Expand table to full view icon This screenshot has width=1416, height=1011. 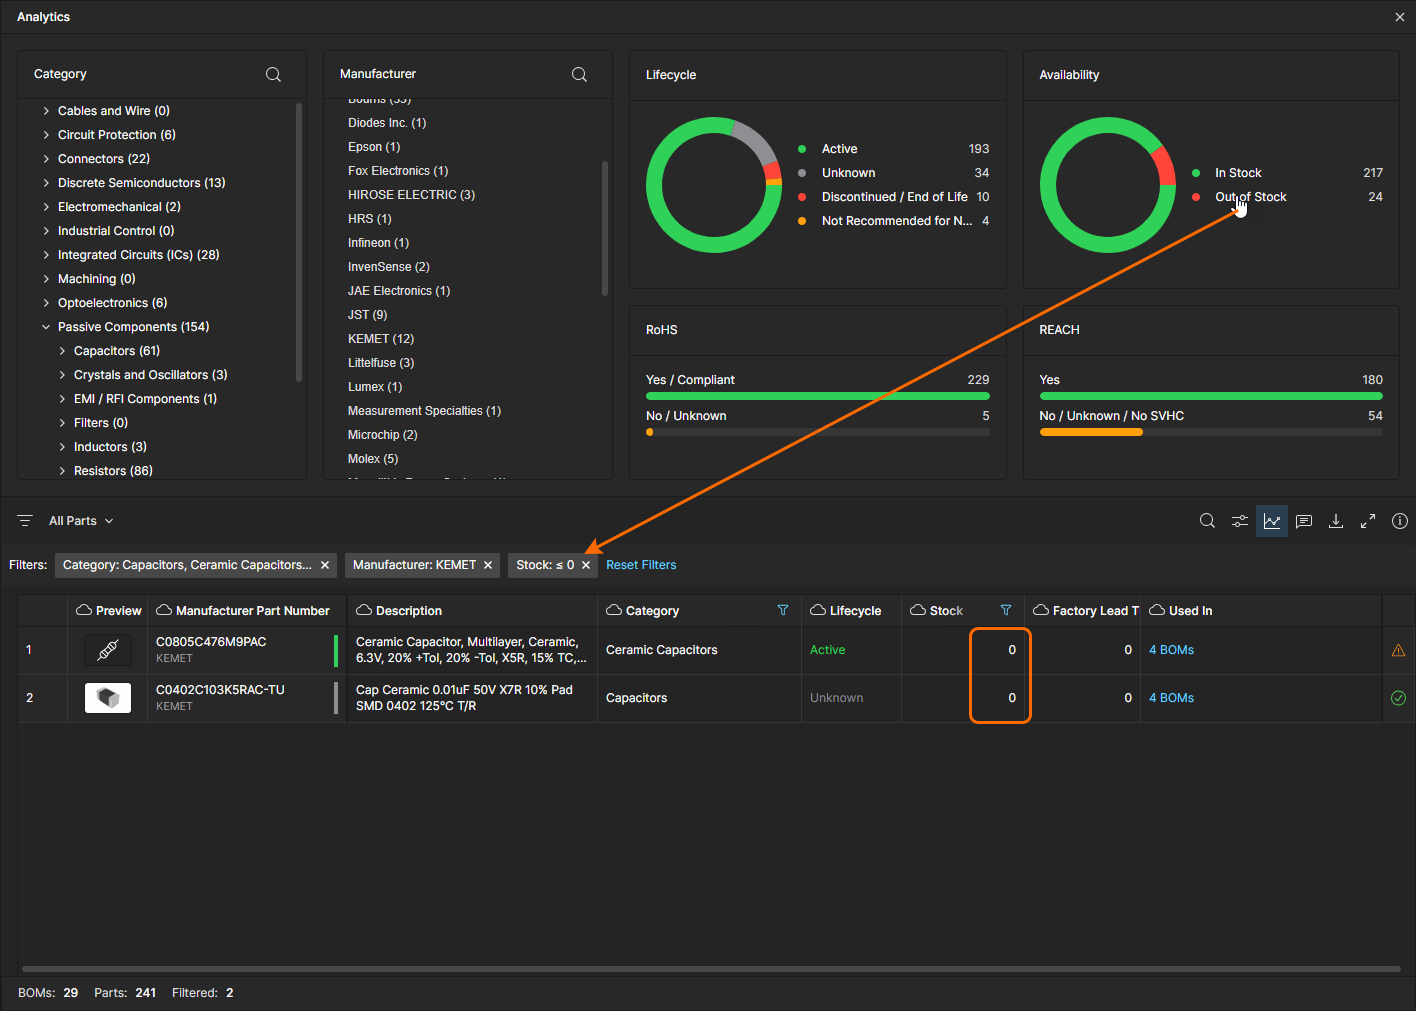1367,521
